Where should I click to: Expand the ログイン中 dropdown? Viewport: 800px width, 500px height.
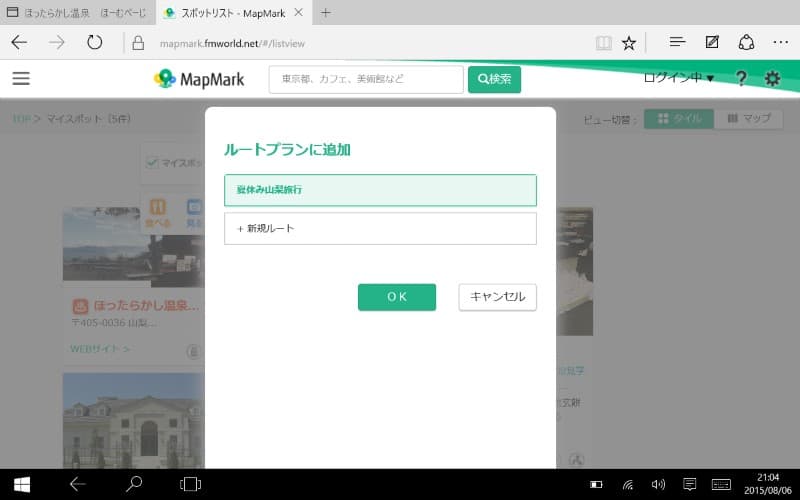pyautogui.click(x=679, y=78)
